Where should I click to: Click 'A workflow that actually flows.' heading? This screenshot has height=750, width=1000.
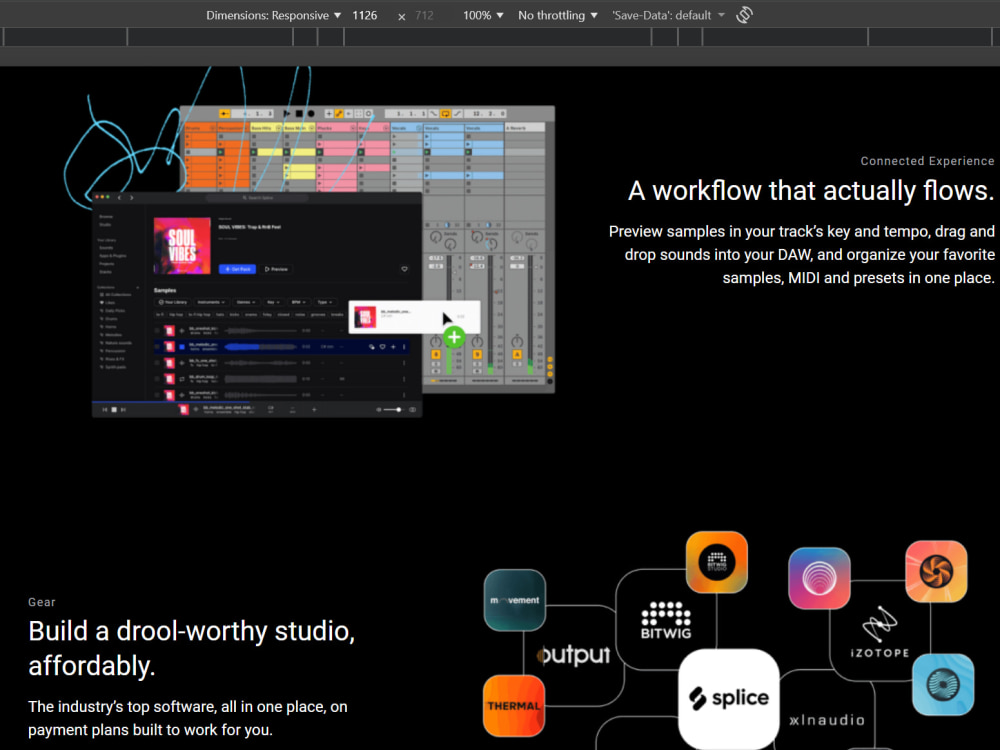tap(811, 191)
